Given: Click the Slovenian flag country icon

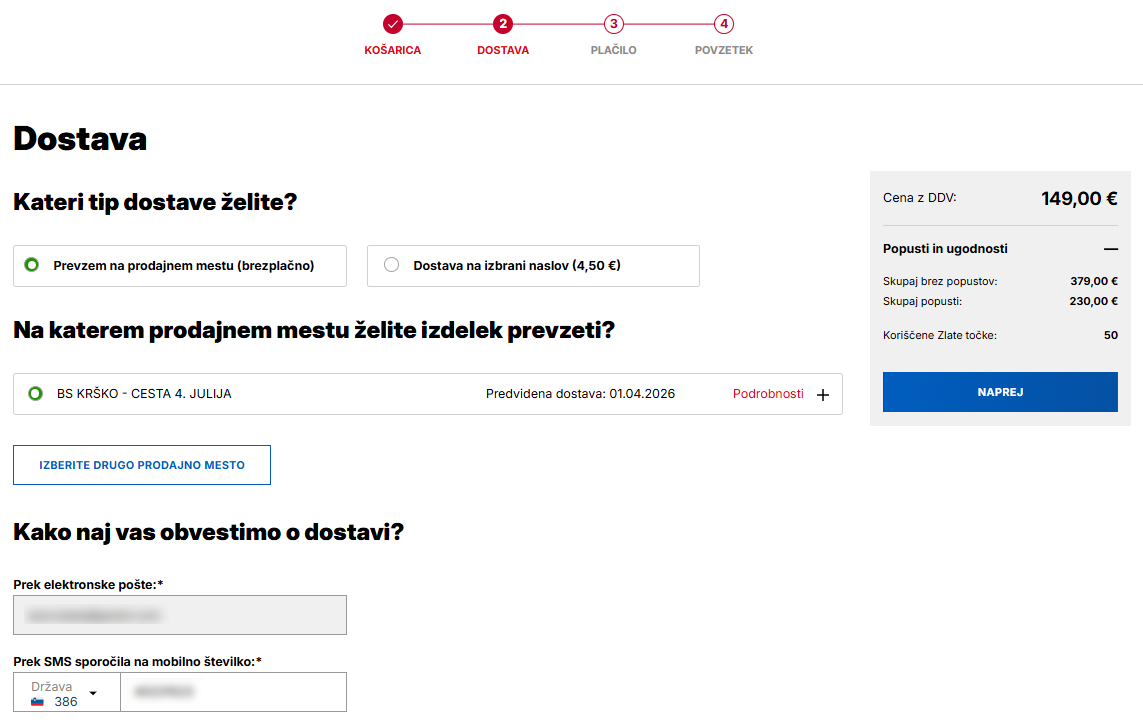Looking at the screenshot, I should coord(38,702).
